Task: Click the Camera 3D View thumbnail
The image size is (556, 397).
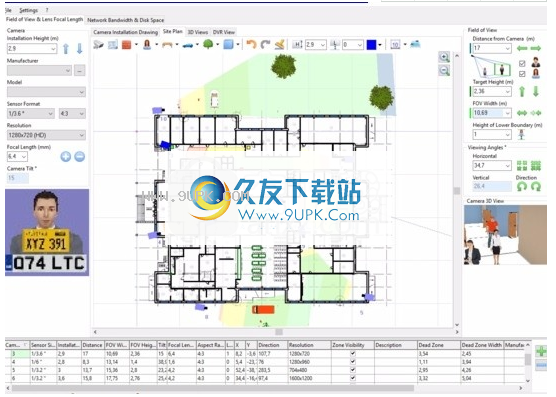Action: pyautogui.click(x=505, y=235)
